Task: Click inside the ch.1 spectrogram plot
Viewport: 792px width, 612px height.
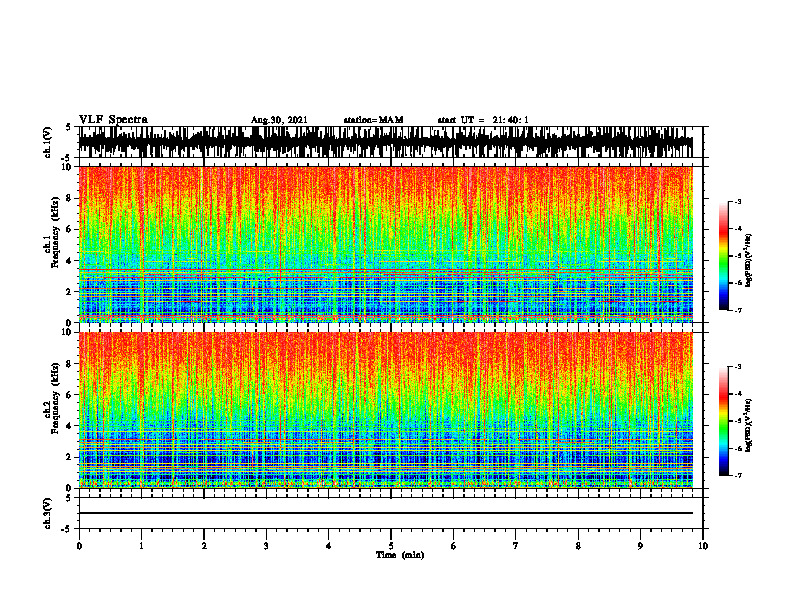Action: pos(386,244)
